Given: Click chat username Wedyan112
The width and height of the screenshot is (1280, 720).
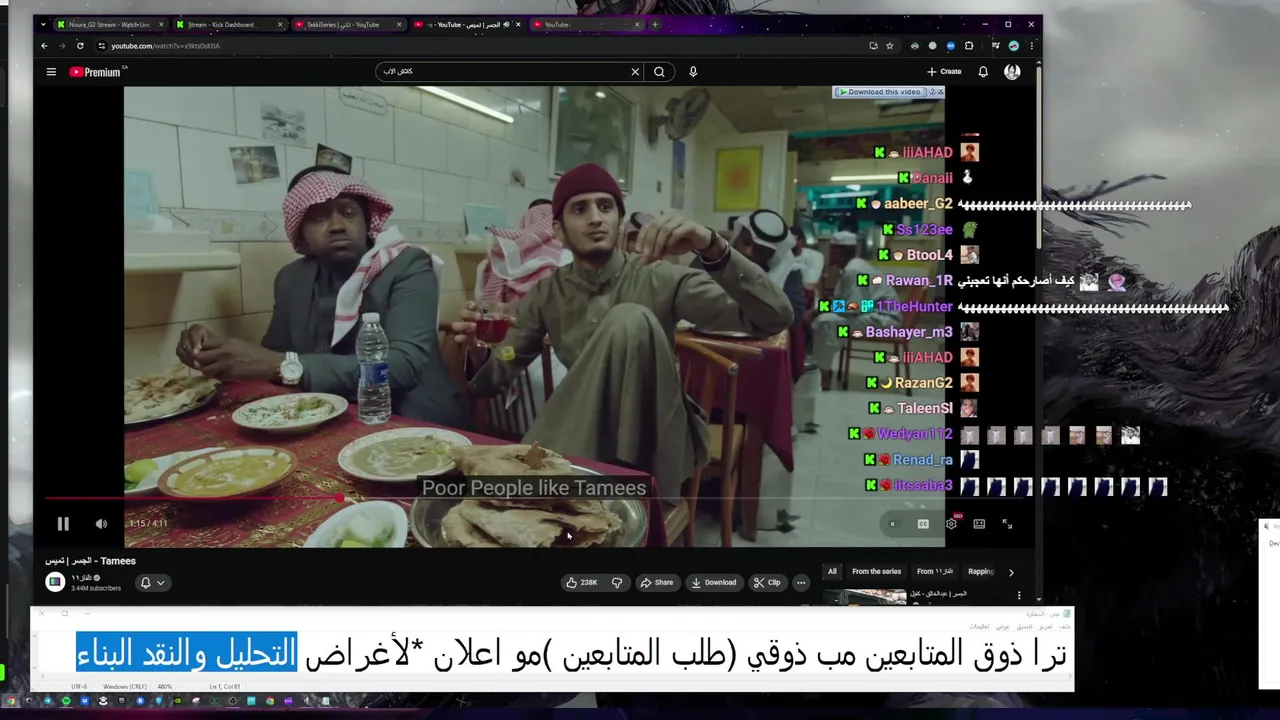Looking at the screenshot, I should click(x=914, y=434).
